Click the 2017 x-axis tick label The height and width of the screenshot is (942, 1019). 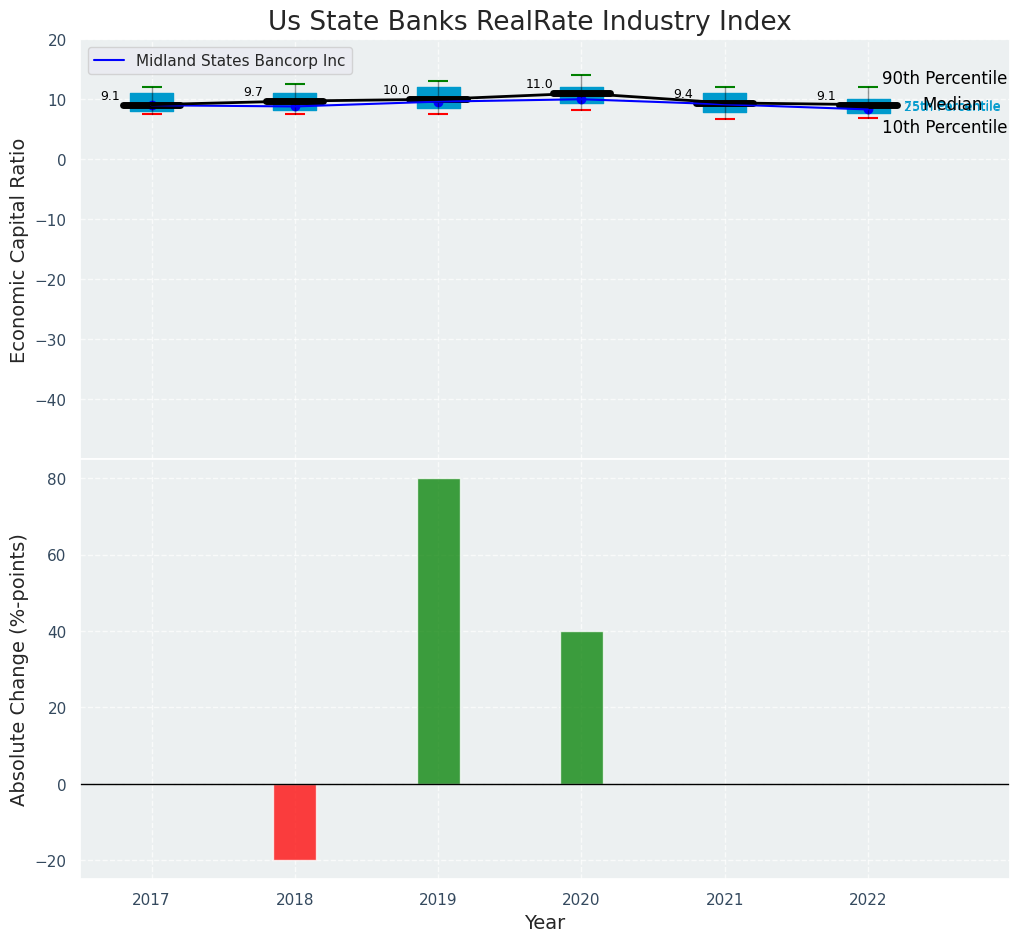(151, 900)
